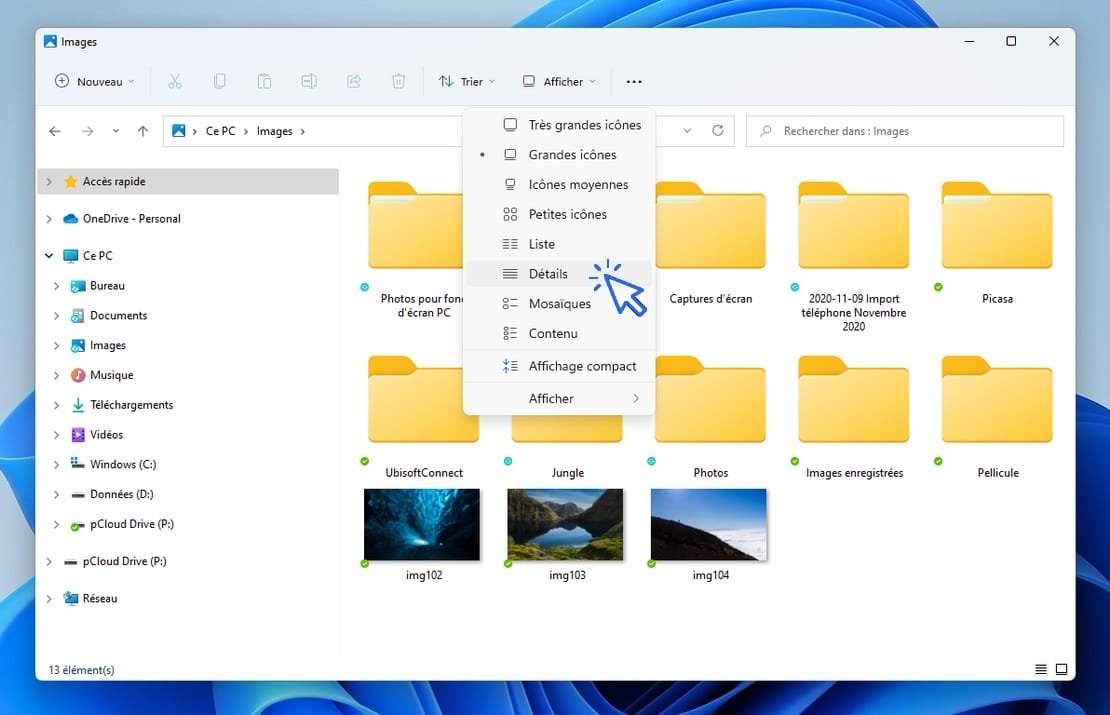Viewport: 1110px width, 715px height.
Task: Open the 2020-11-09 Import téléphone folder
Action: pyautogui.click(x=854, y=256)
